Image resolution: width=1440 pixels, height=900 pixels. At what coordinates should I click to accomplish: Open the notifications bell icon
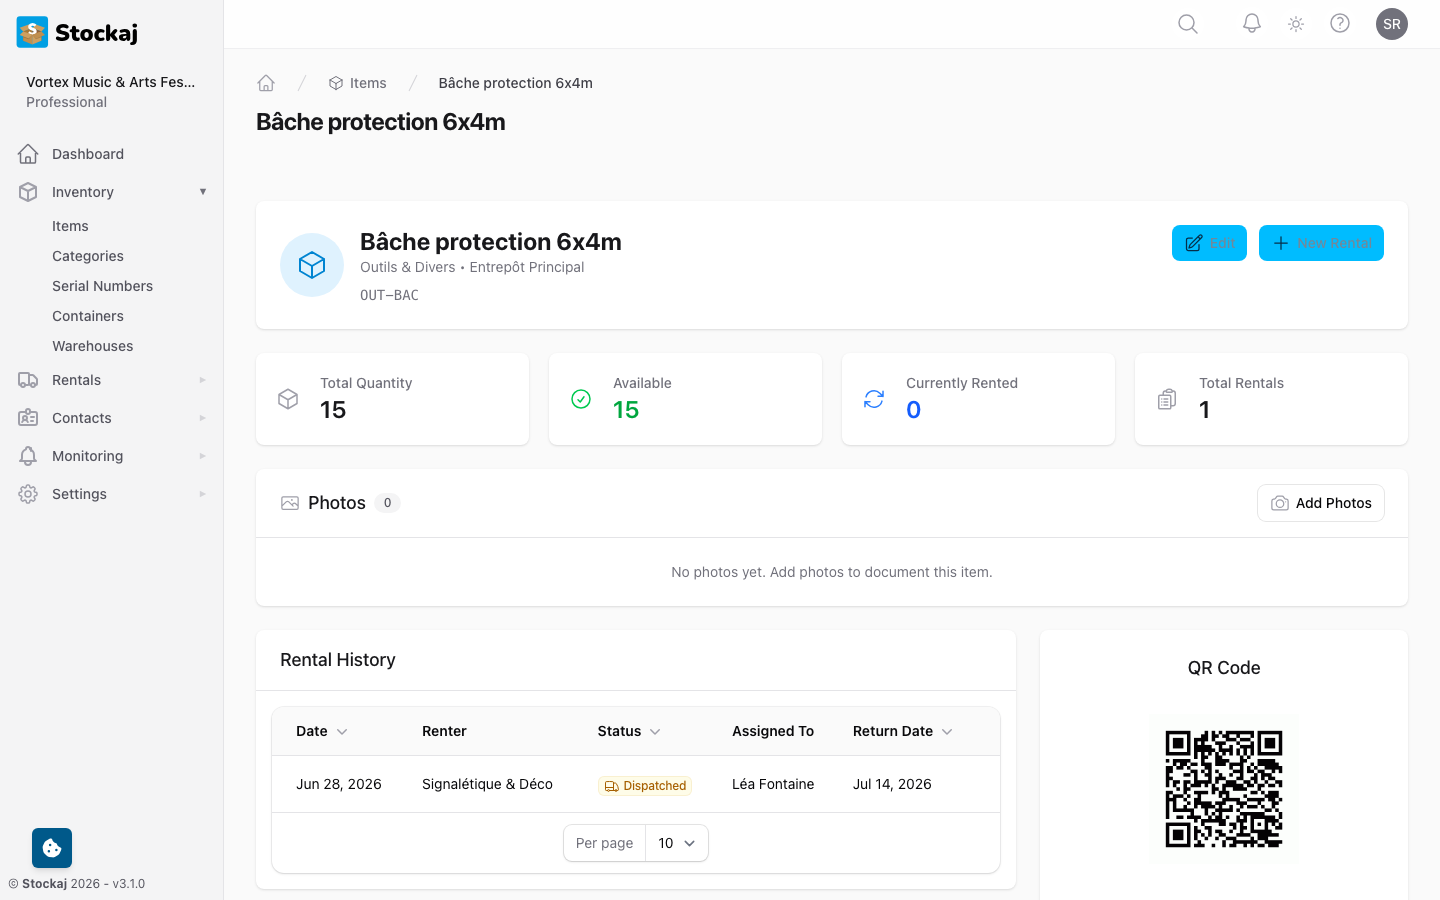point(1251,23)
